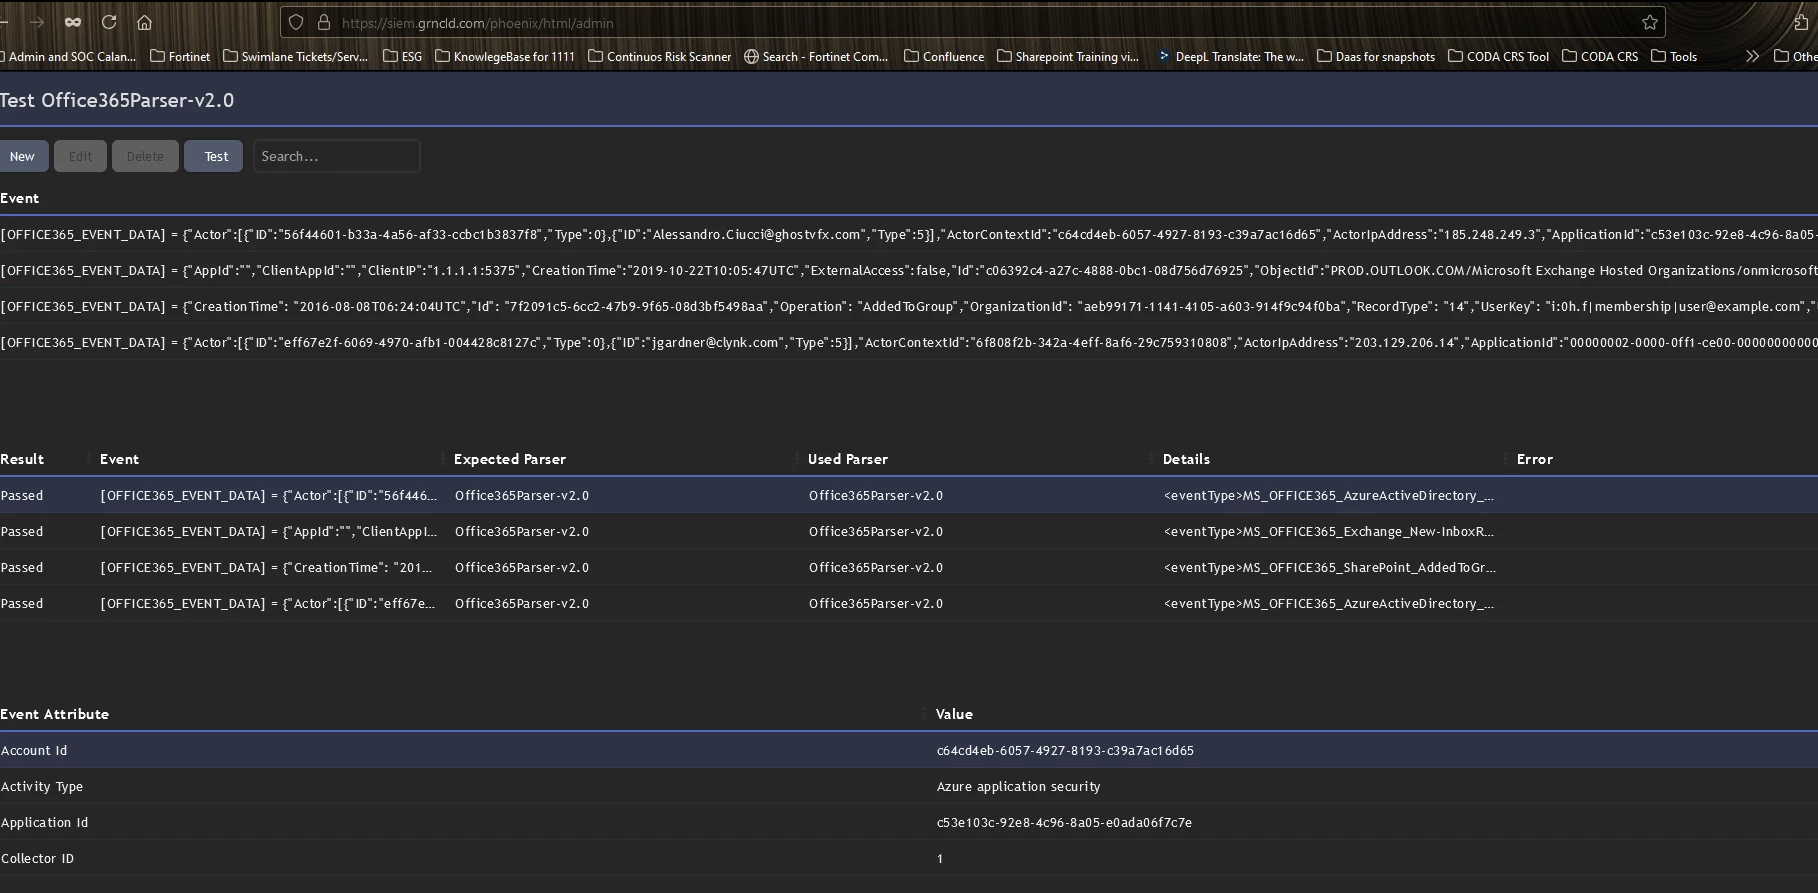
Task: Click the greyed Delete button
Action: 145,156
